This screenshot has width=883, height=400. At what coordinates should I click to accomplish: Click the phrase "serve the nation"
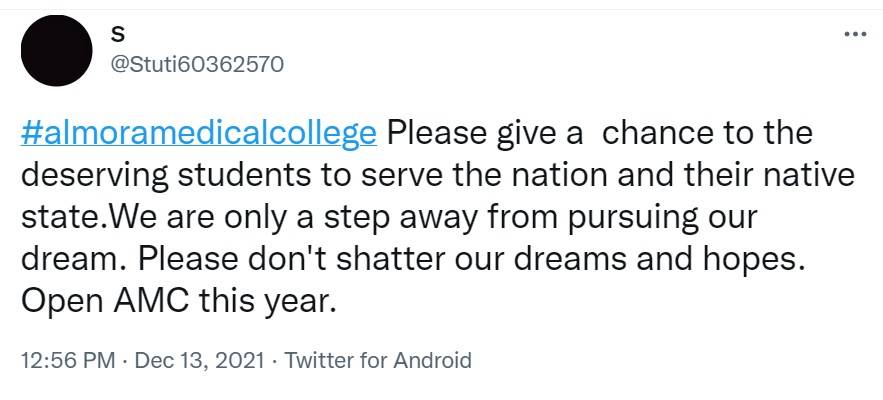pyautogui.click(x=461, y=175)
